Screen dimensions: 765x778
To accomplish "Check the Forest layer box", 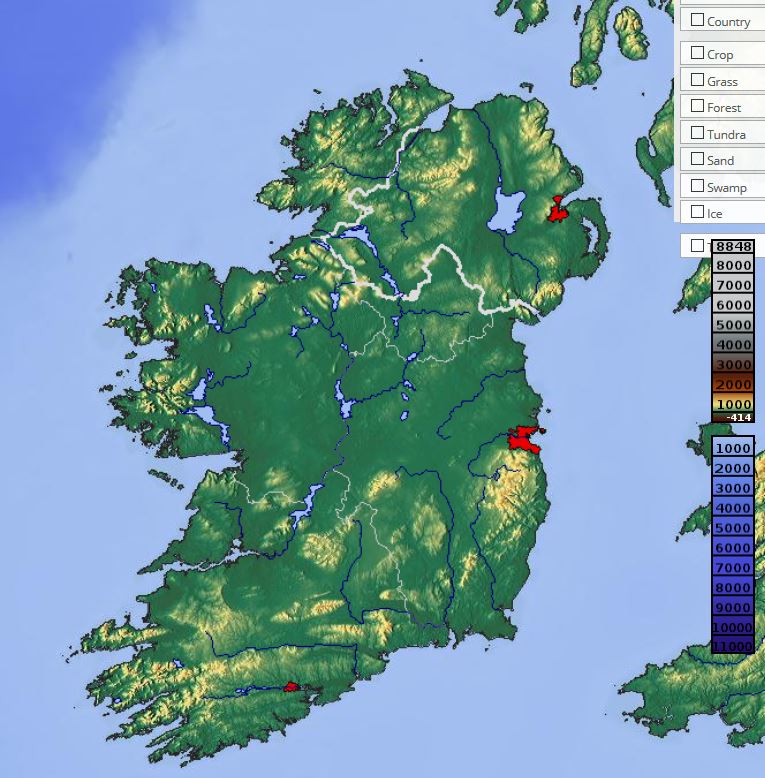I will point(697,106).
